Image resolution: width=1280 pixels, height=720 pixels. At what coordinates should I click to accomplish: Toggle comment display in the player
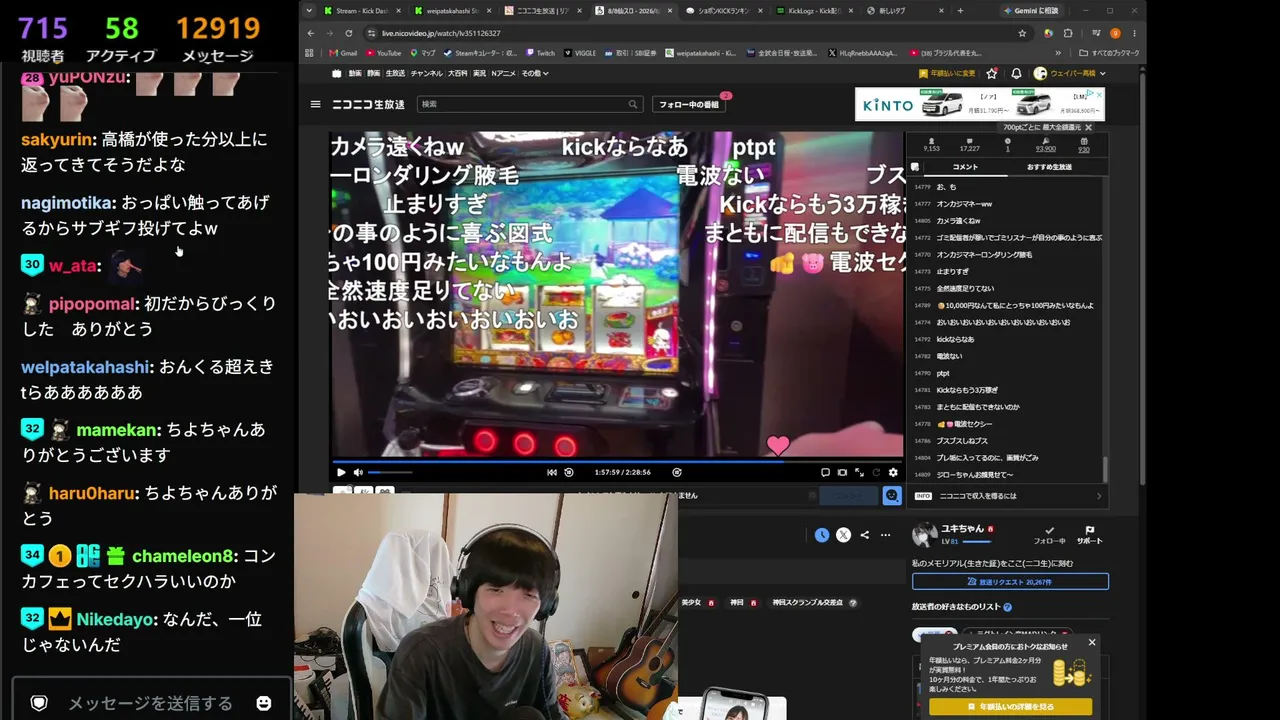(x=825, y=472)
